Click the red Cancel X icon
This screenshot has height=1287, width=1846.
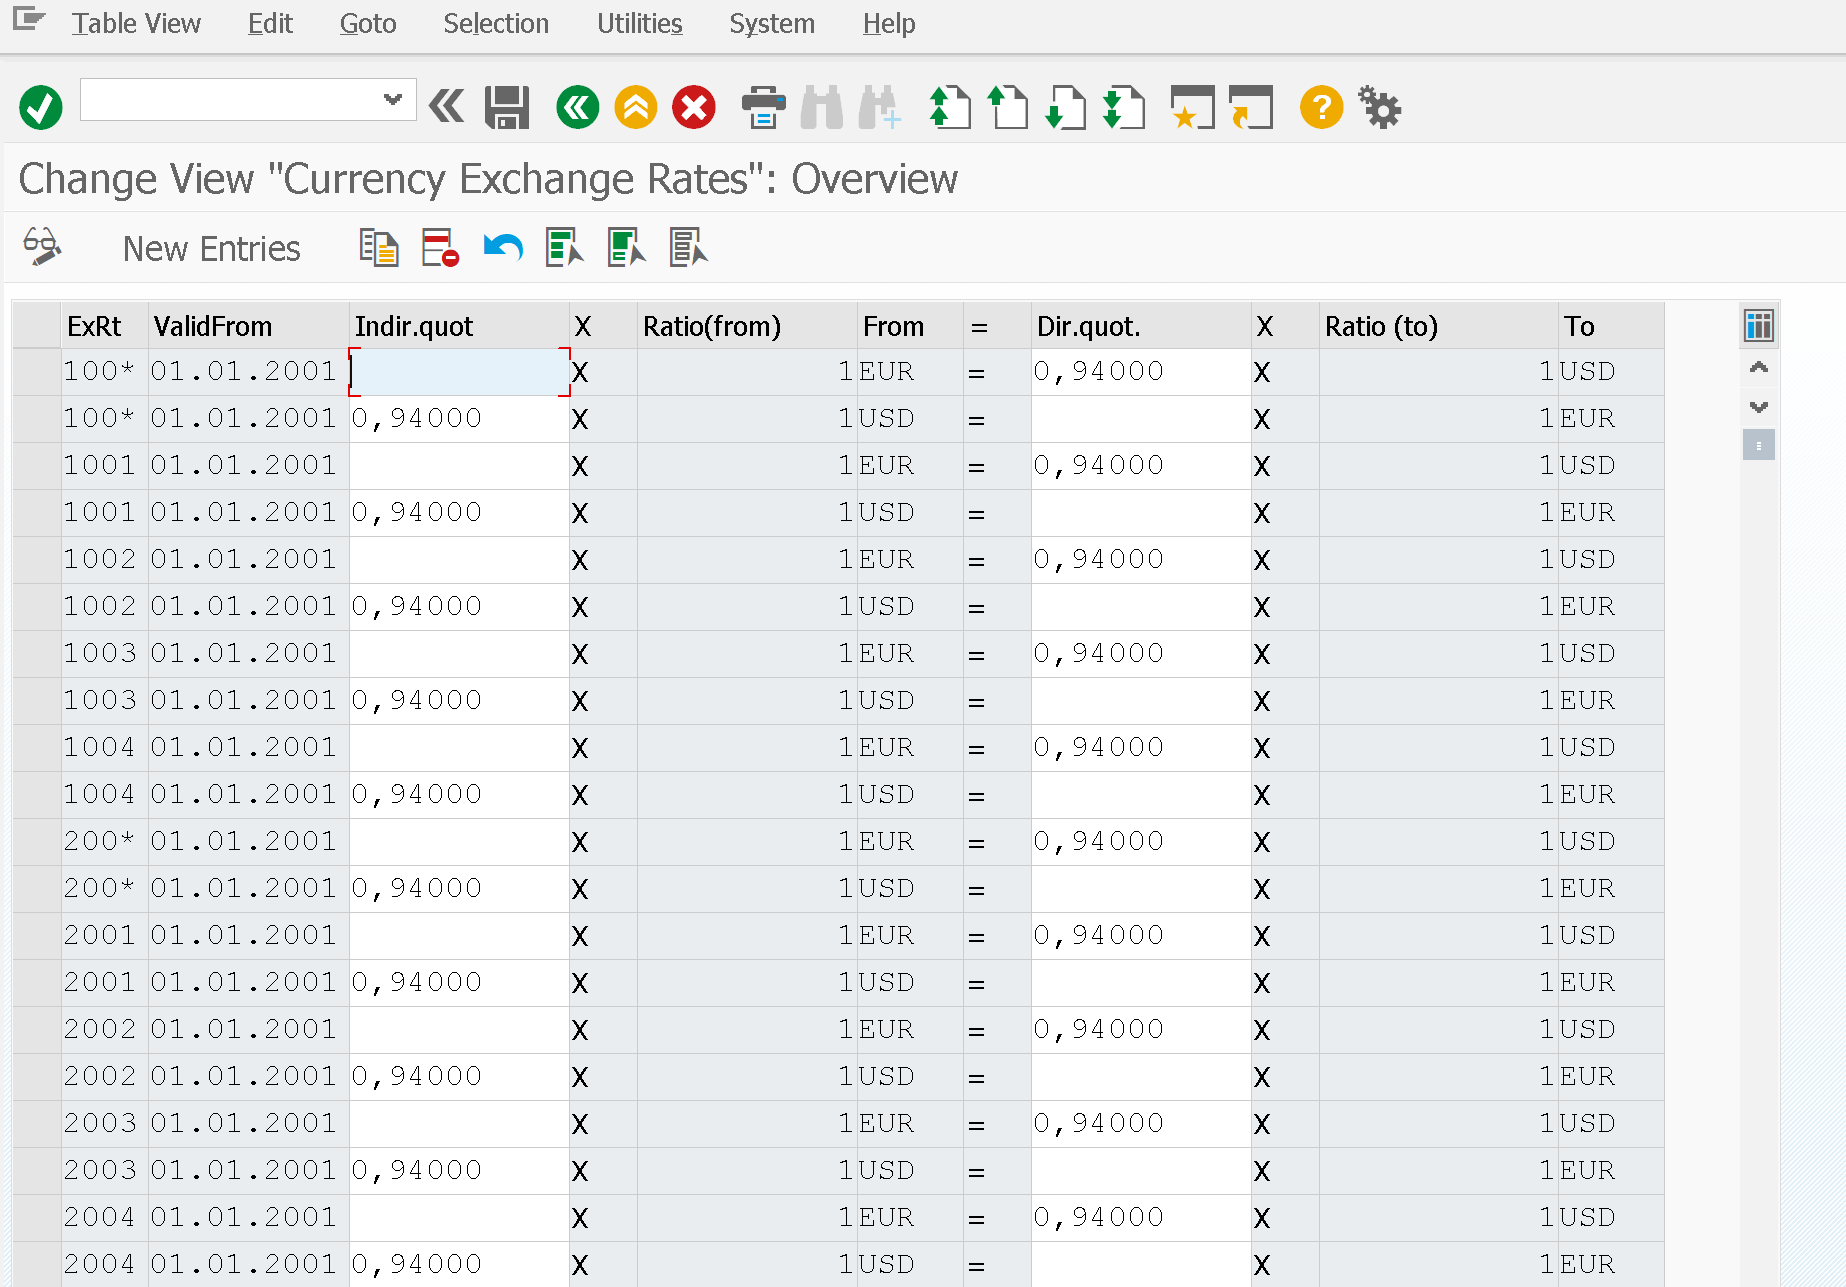tap(694, 107)
